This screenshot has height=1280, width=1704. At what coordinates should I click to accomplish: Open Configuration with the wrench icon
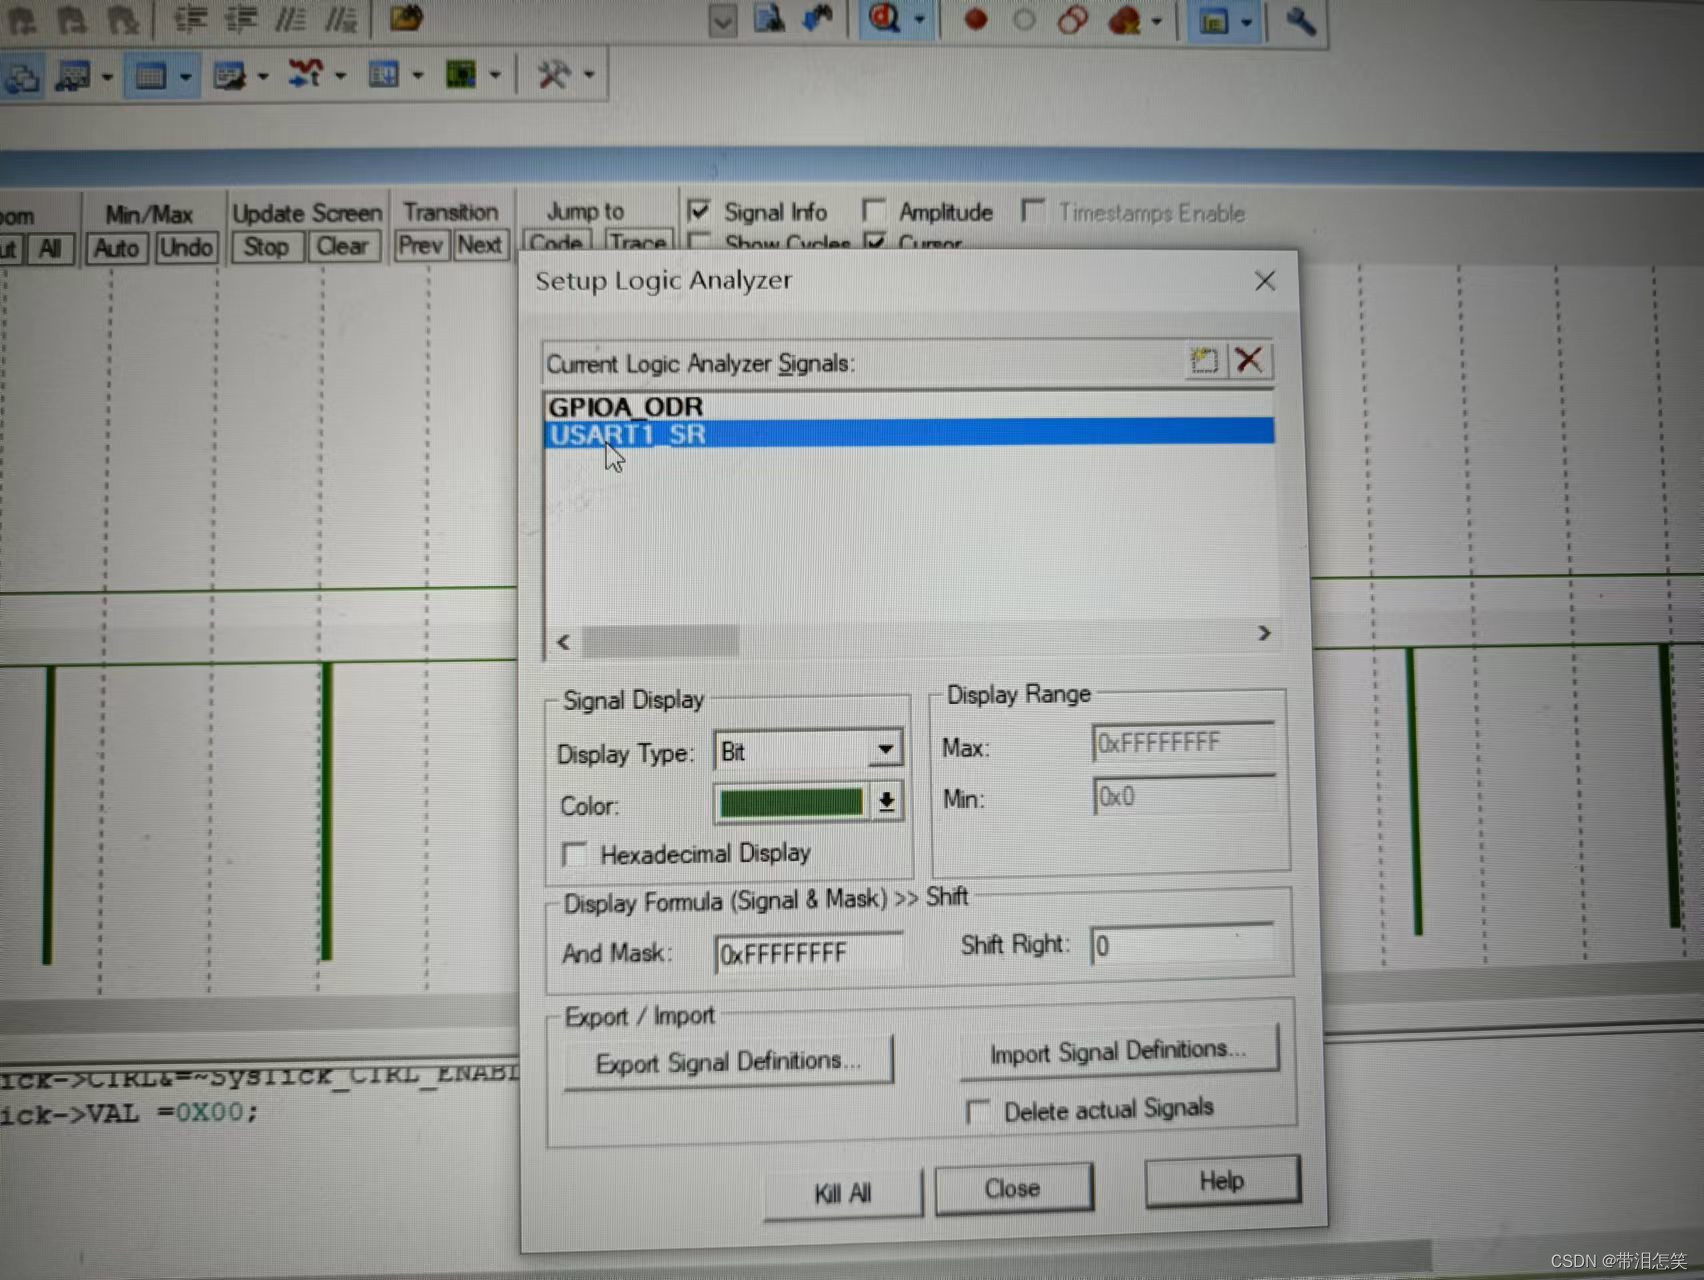coord(1300,20)
